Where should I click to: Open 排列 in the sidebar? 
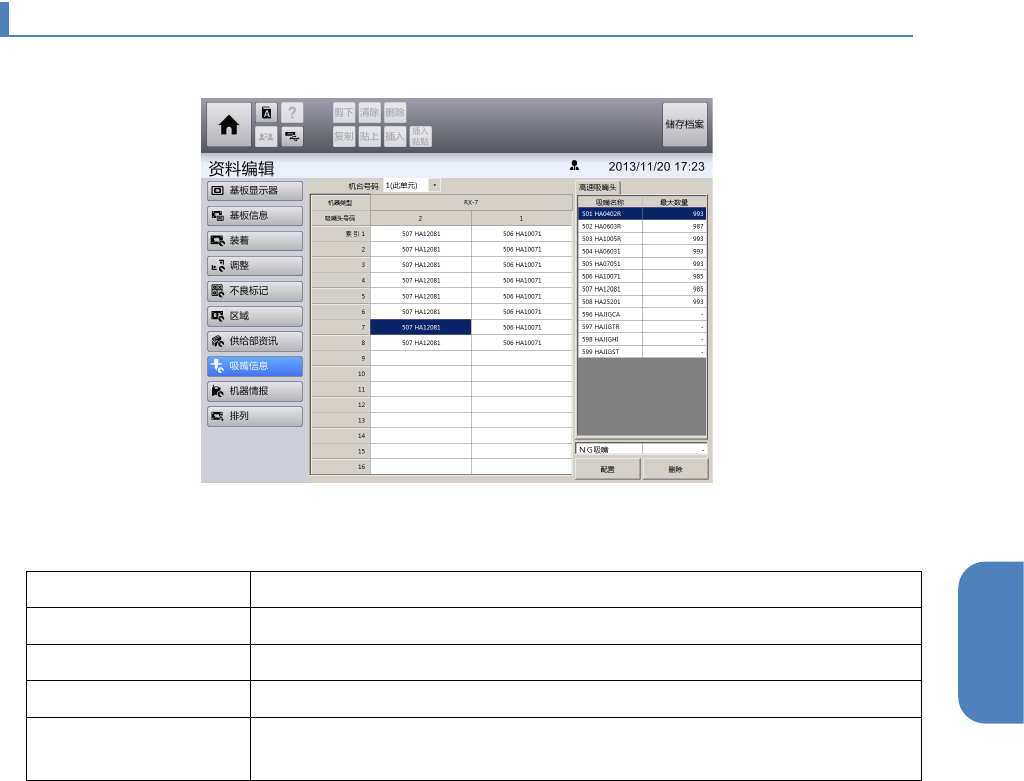pos(255,416)
